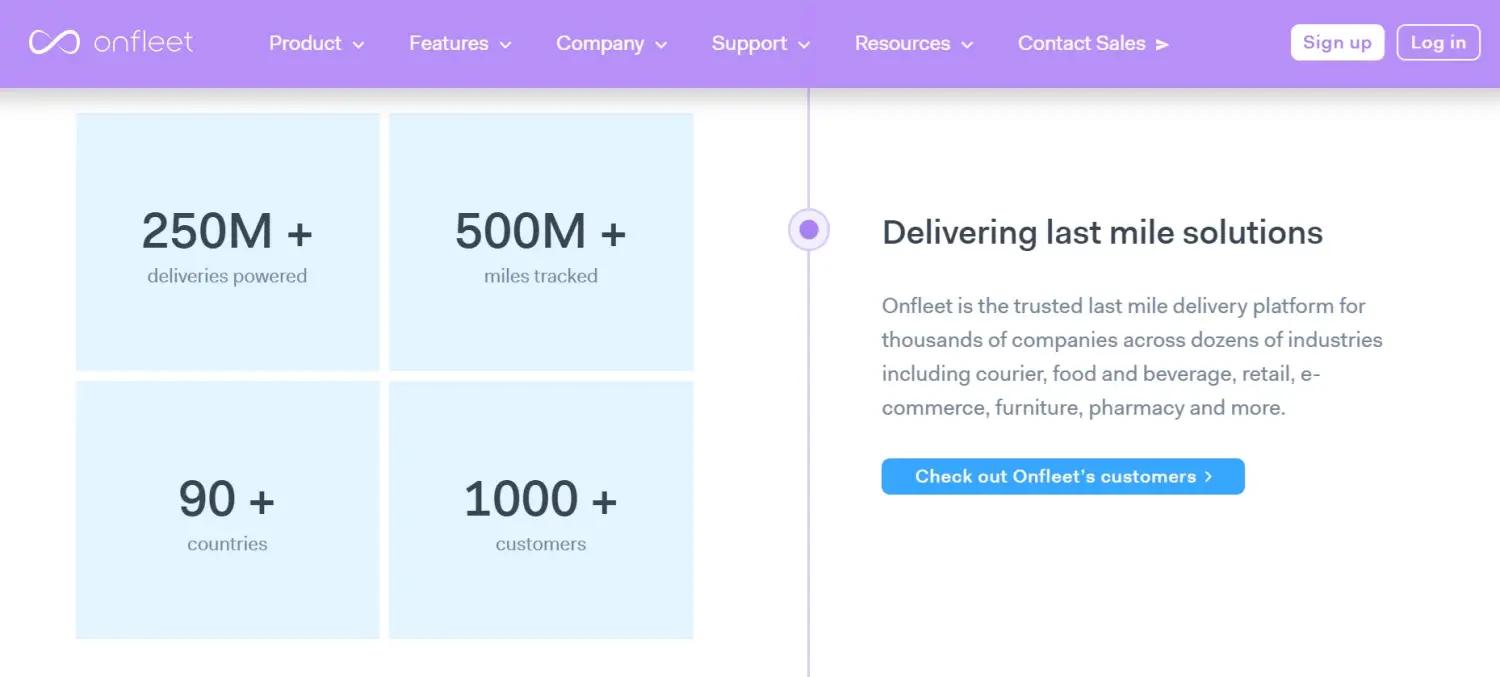Open the Resources dropdown chevron

pos(967,45)
